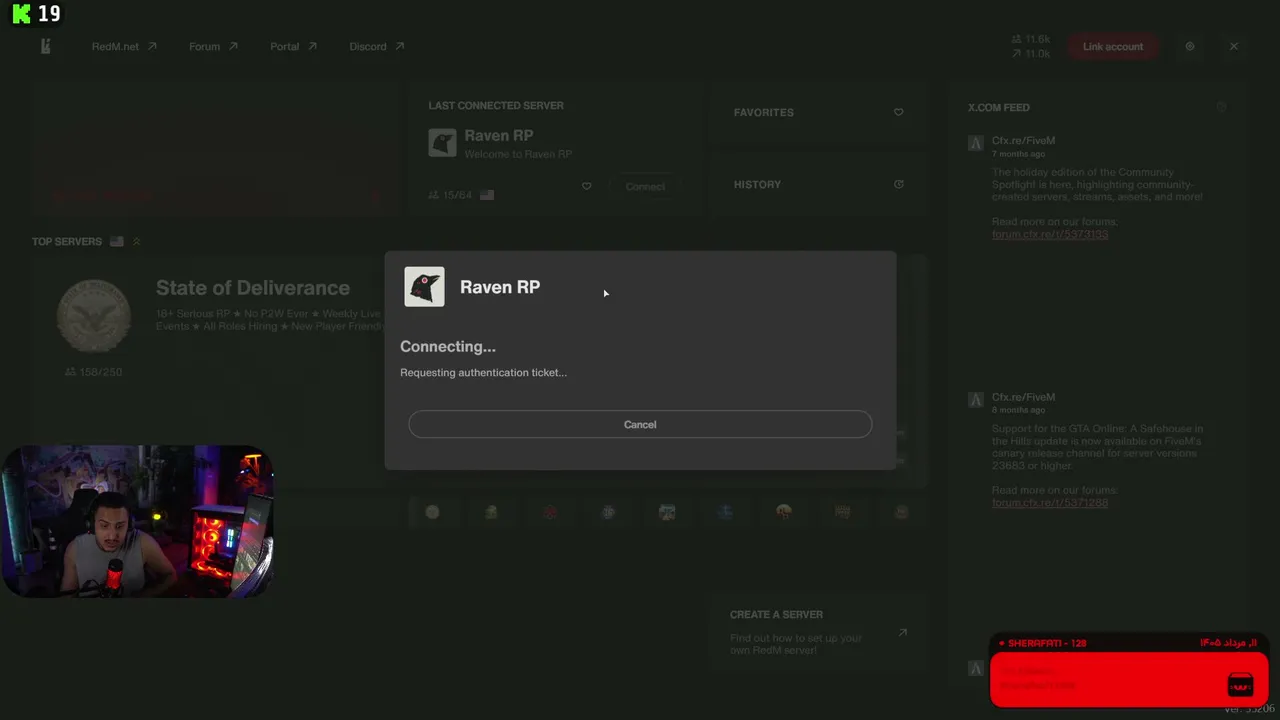Select the seventh server icon in bottom row
Screen dimensions: 1280x720
(784, 512)
